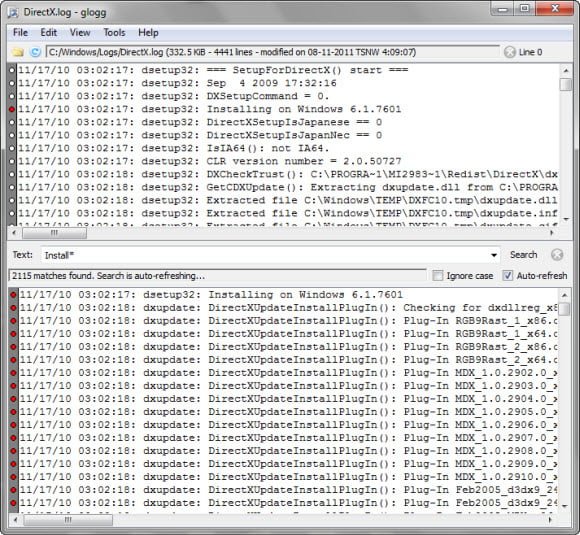Minimize the glogg window

(503, 8)
